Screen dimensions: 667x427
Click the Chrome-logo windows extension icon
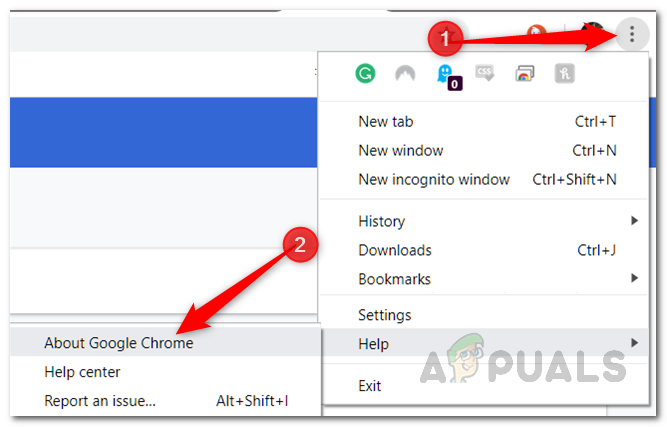pyautogui.click(x=524, y=74)
